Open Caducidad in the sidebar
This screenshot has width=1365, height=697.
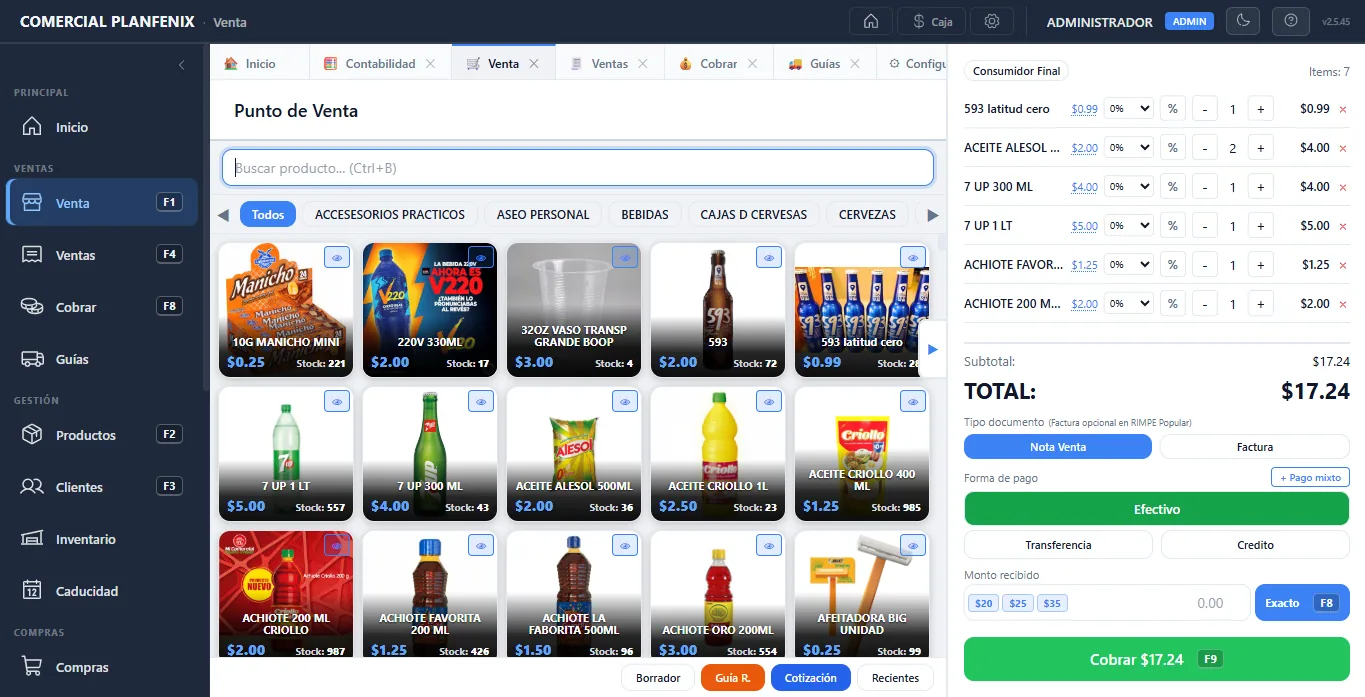coord(104,591)
